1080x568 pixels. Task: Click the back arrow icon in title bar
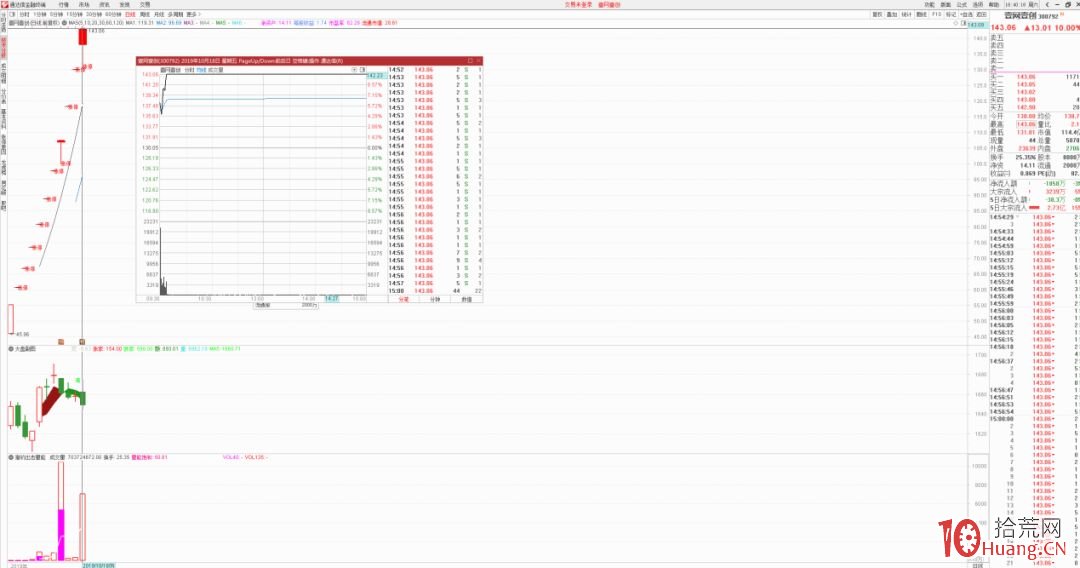pyautogui.click(x=1047, y=4)
